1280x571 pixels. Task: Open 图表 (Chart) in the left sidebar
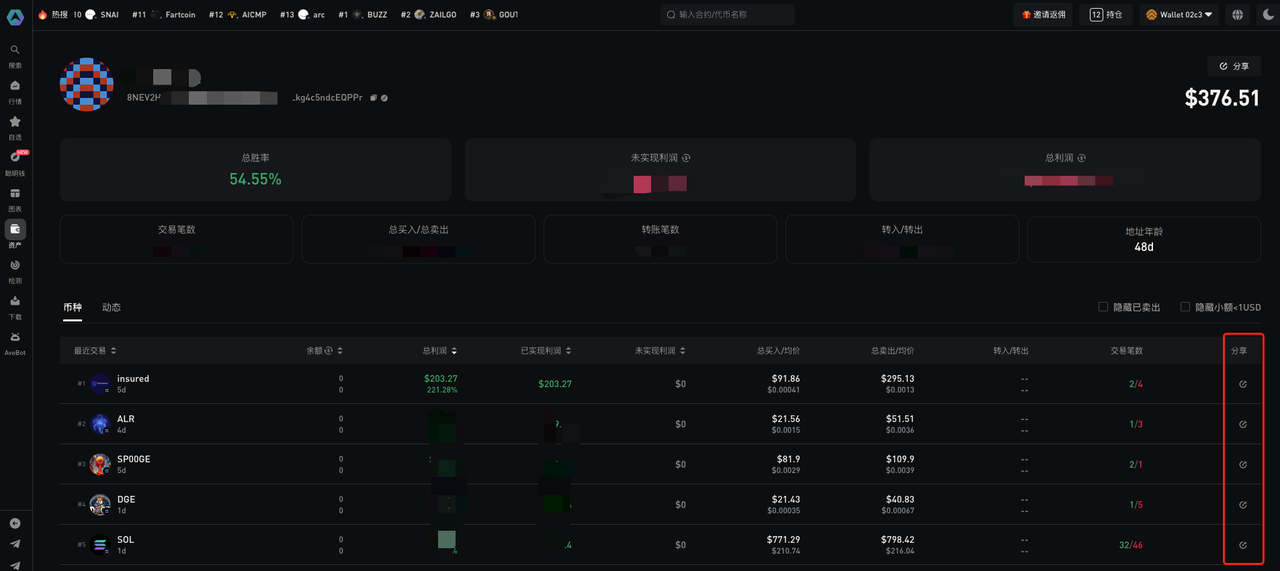click(15, 197)
